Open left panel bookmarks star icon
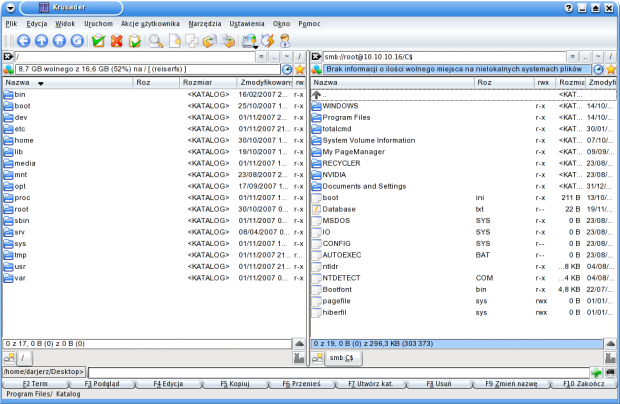Screen dimensions: 620x404 (x=299, y=69)
